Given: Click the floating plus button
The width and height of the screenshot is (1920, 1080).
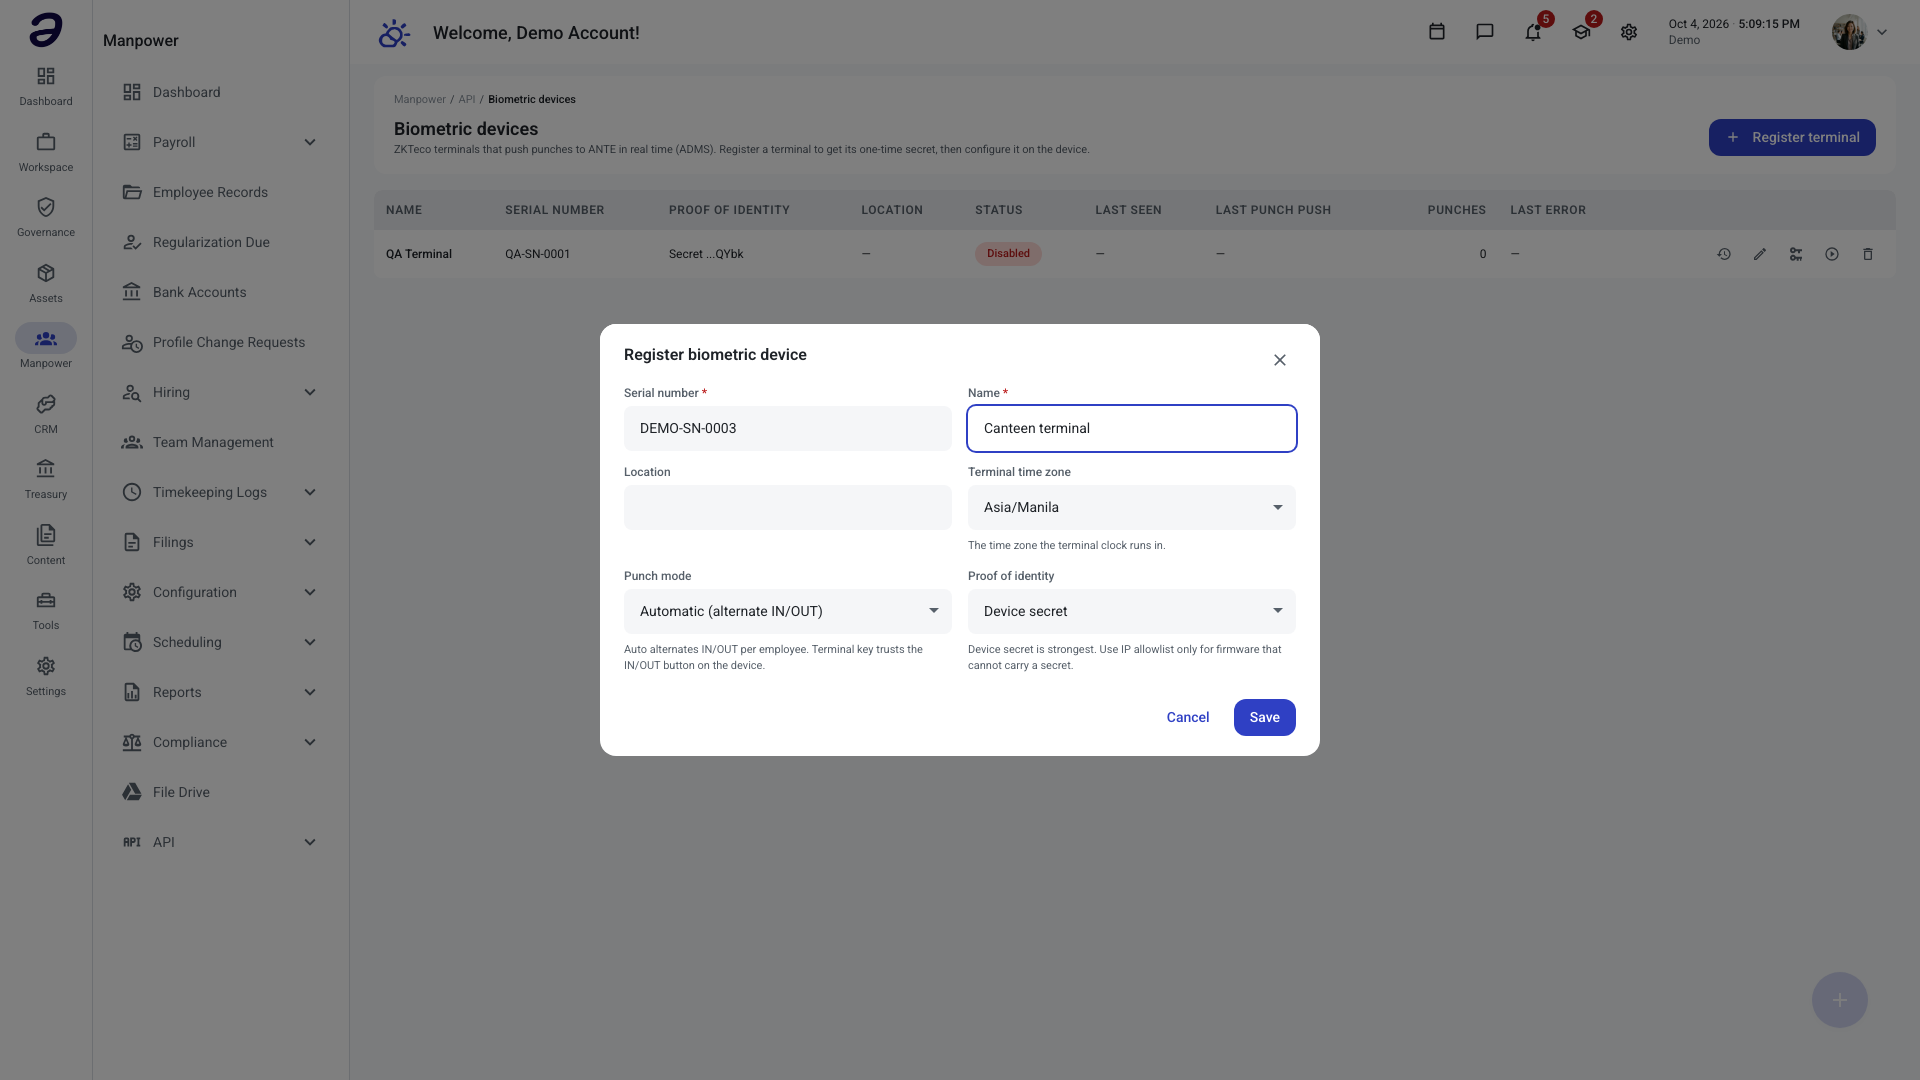Looking at the screenshot, I should (1840, 1000).
